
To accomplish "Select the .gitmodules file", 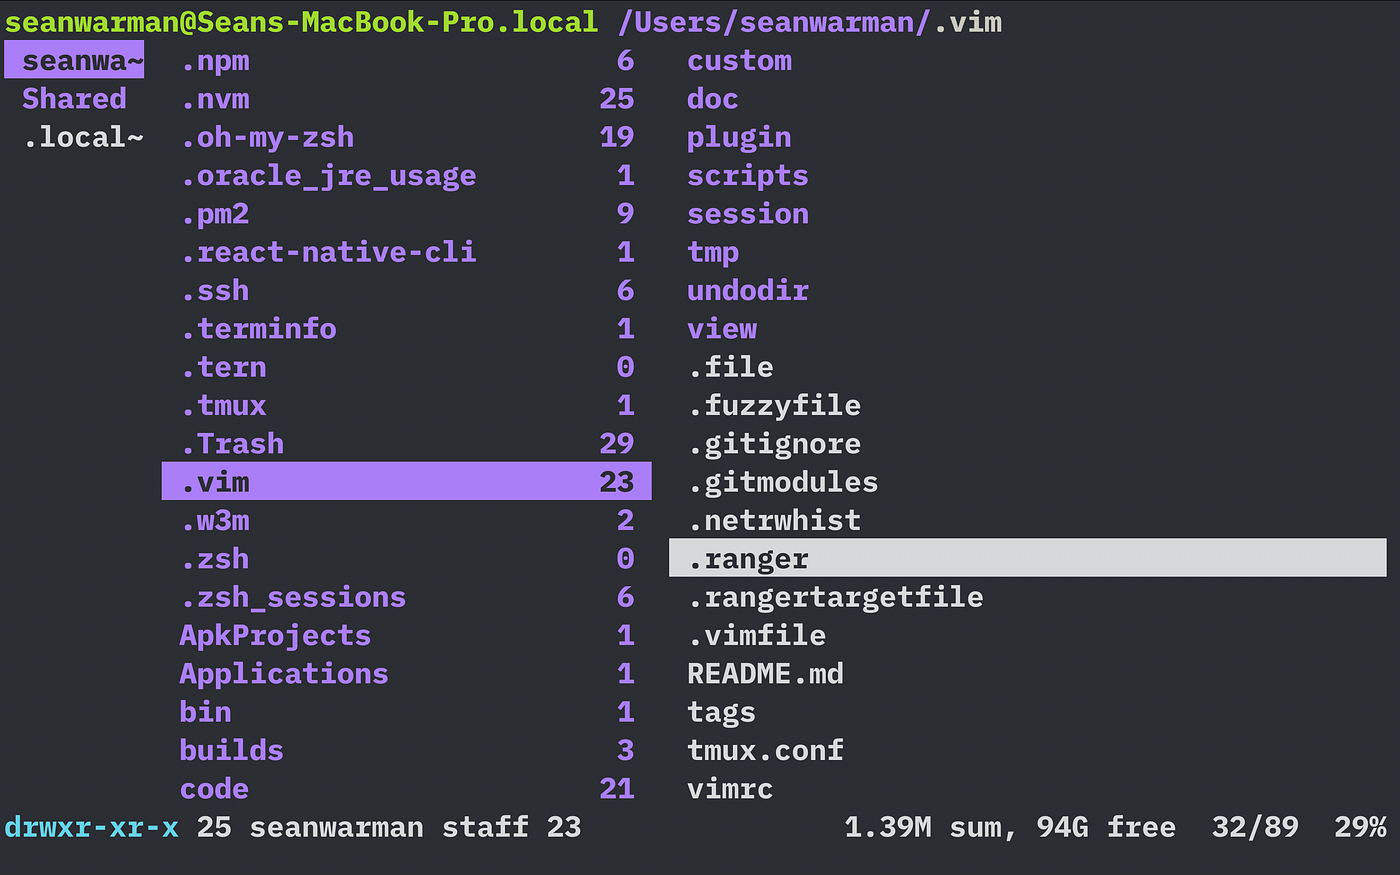I will click(782, 482).
